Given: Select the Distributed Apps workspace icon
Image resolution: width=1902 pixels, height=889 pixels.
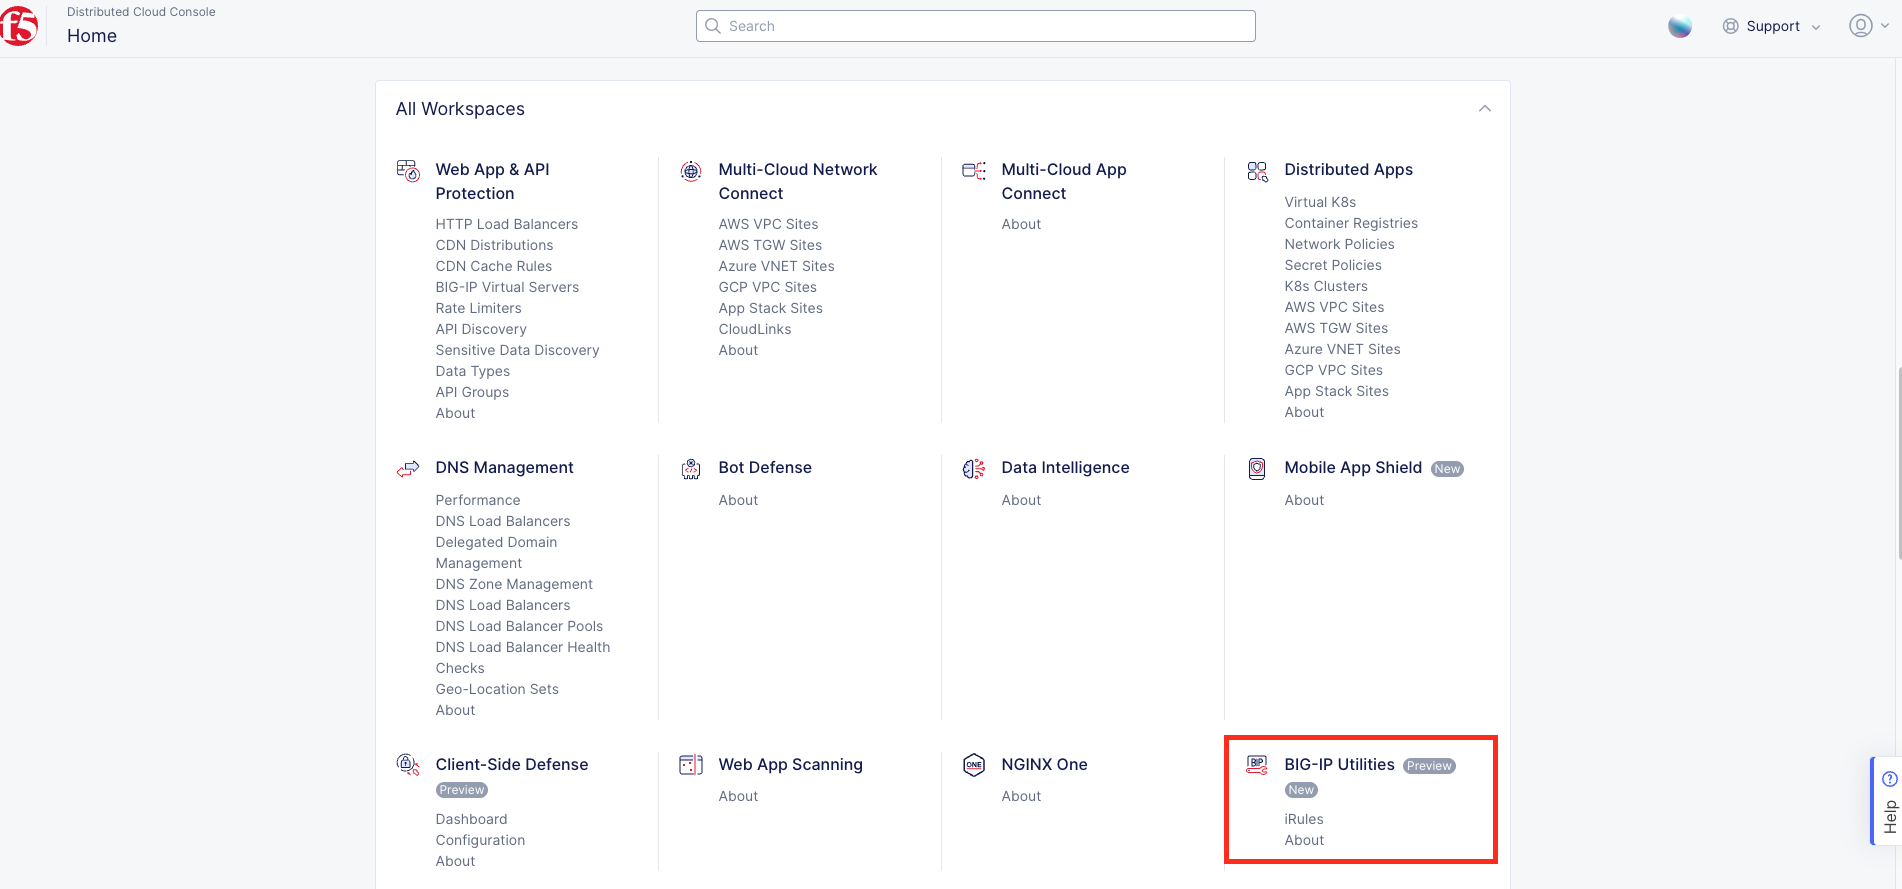Looking at the screenshot, I should 1257,171.
